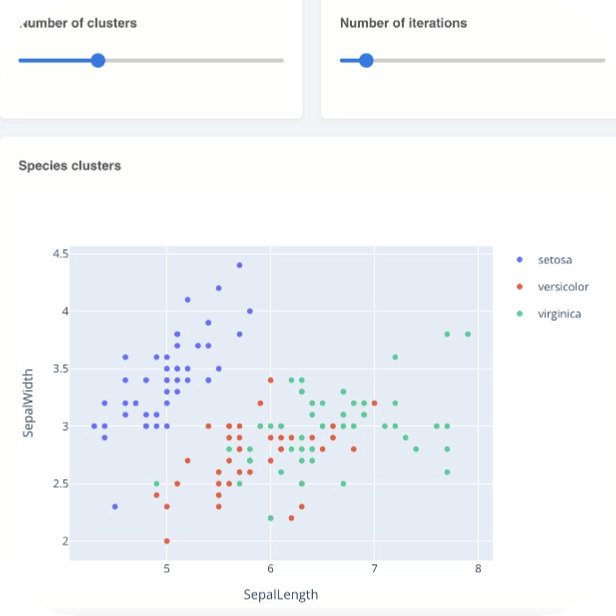
Task: Click the SepalLength x-axis title
Action: pyautogui.click(x=281, y=595)
